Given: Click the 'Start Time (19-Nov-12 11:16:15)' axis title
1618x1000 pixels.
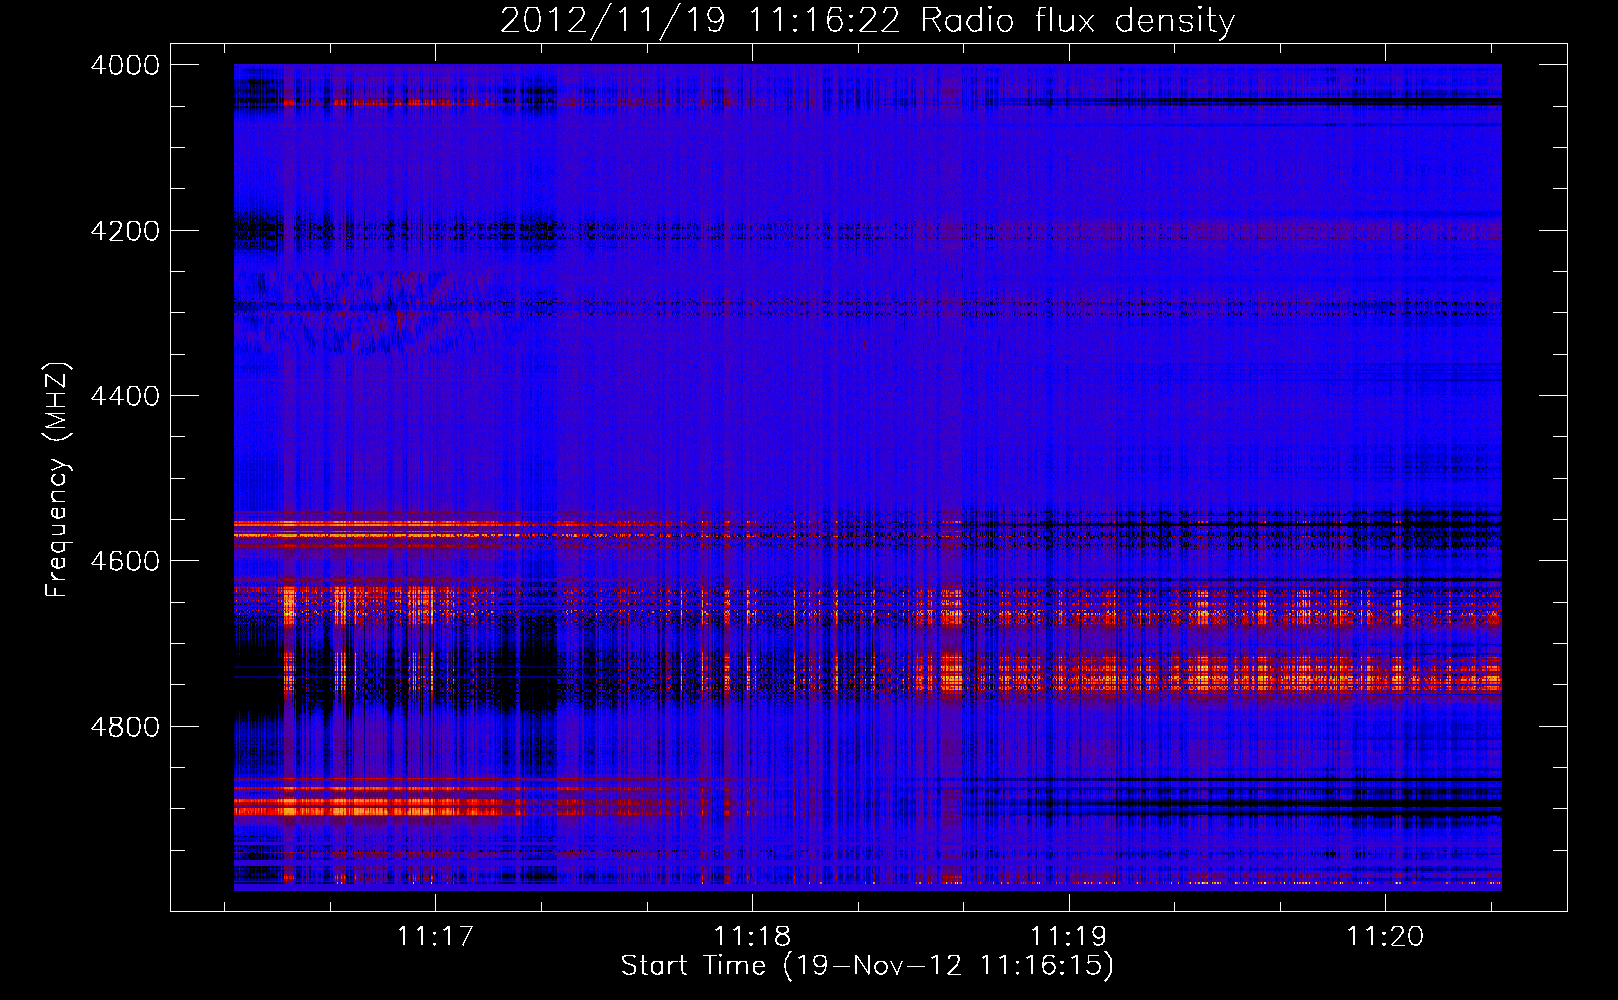Looking at the screenshot, I should (x=867, y=966).
